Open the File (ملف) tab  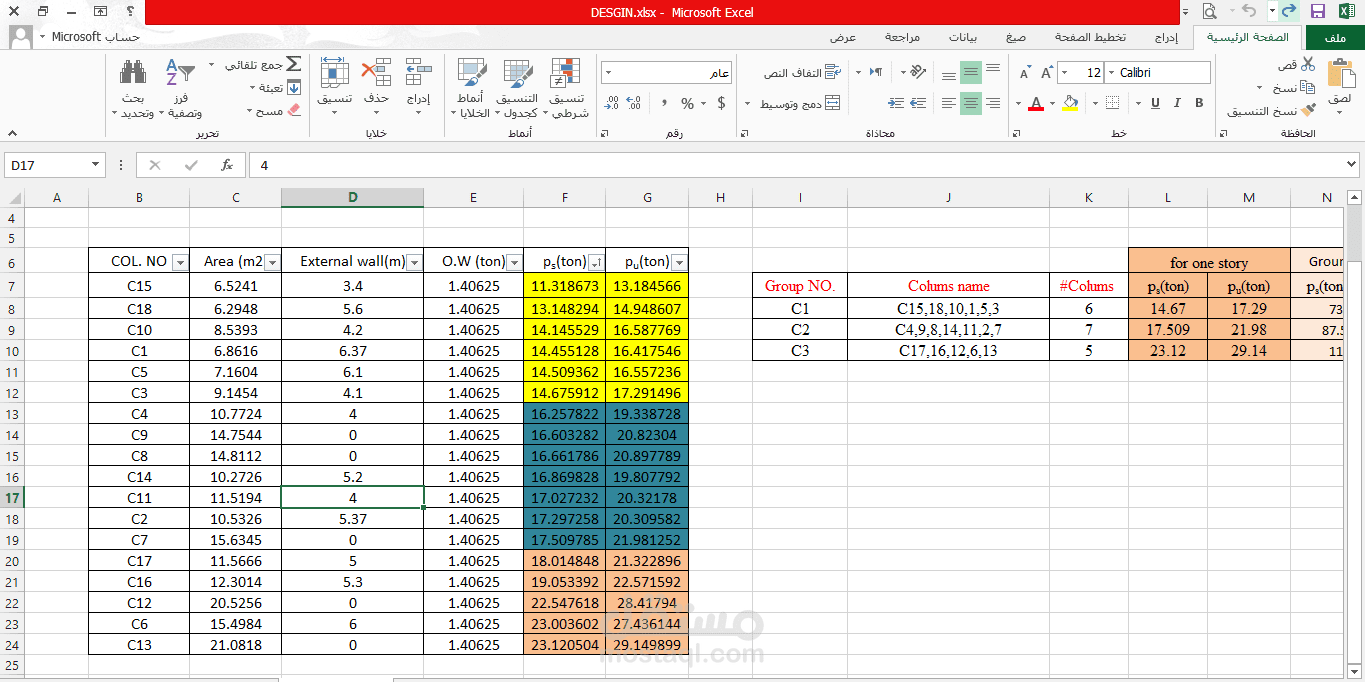[1334, 37]
